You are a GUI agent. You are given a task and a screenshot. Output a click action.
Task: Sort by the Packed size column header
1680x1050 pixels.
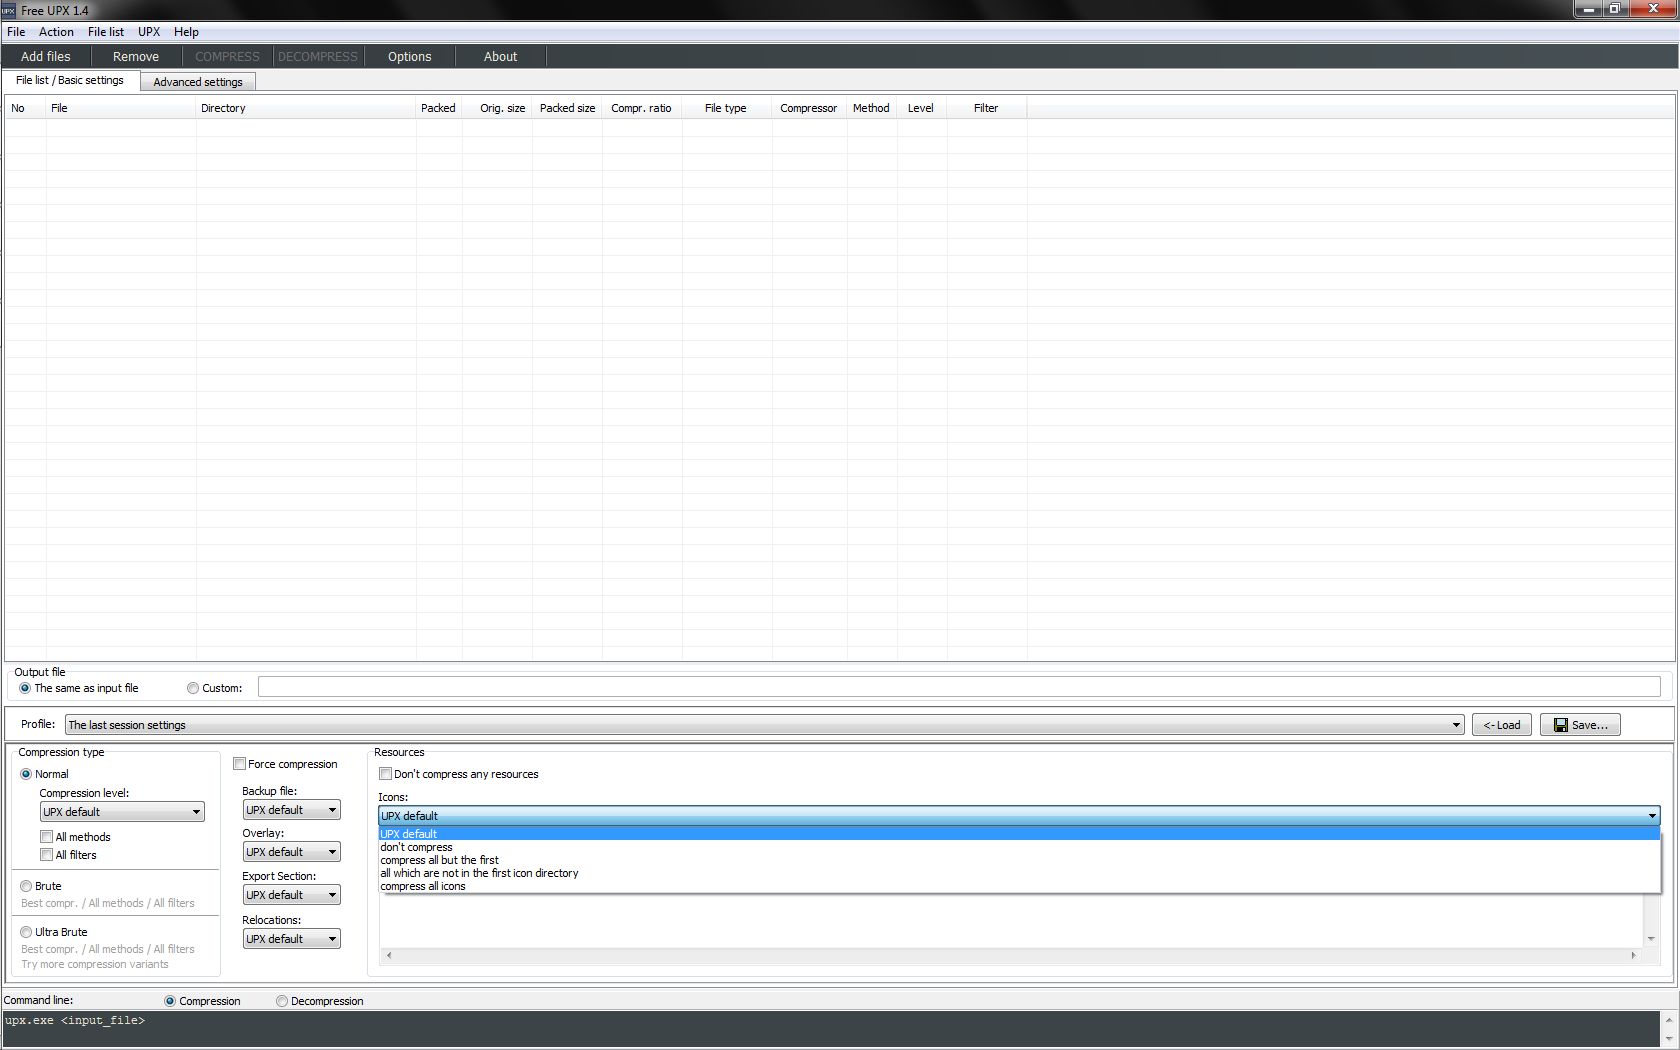[567, 108]
